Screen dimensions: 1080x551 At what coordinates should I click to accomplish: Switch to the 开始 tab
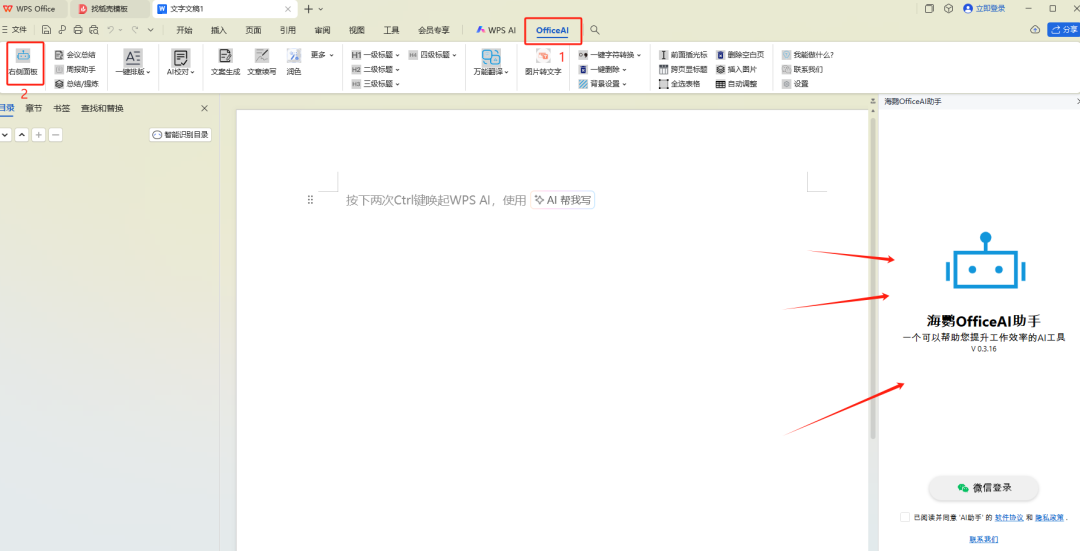[184, 30]
